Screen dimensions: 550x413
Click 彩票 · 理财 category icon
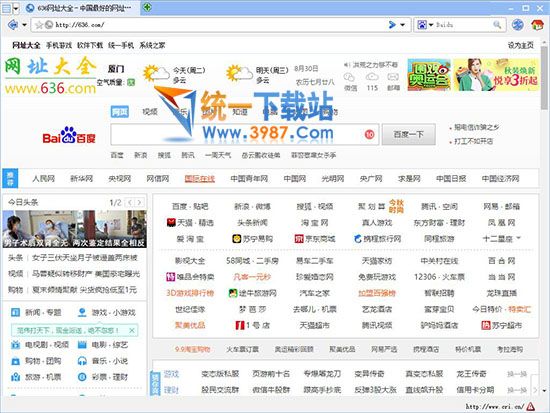[x=82, y=377]
